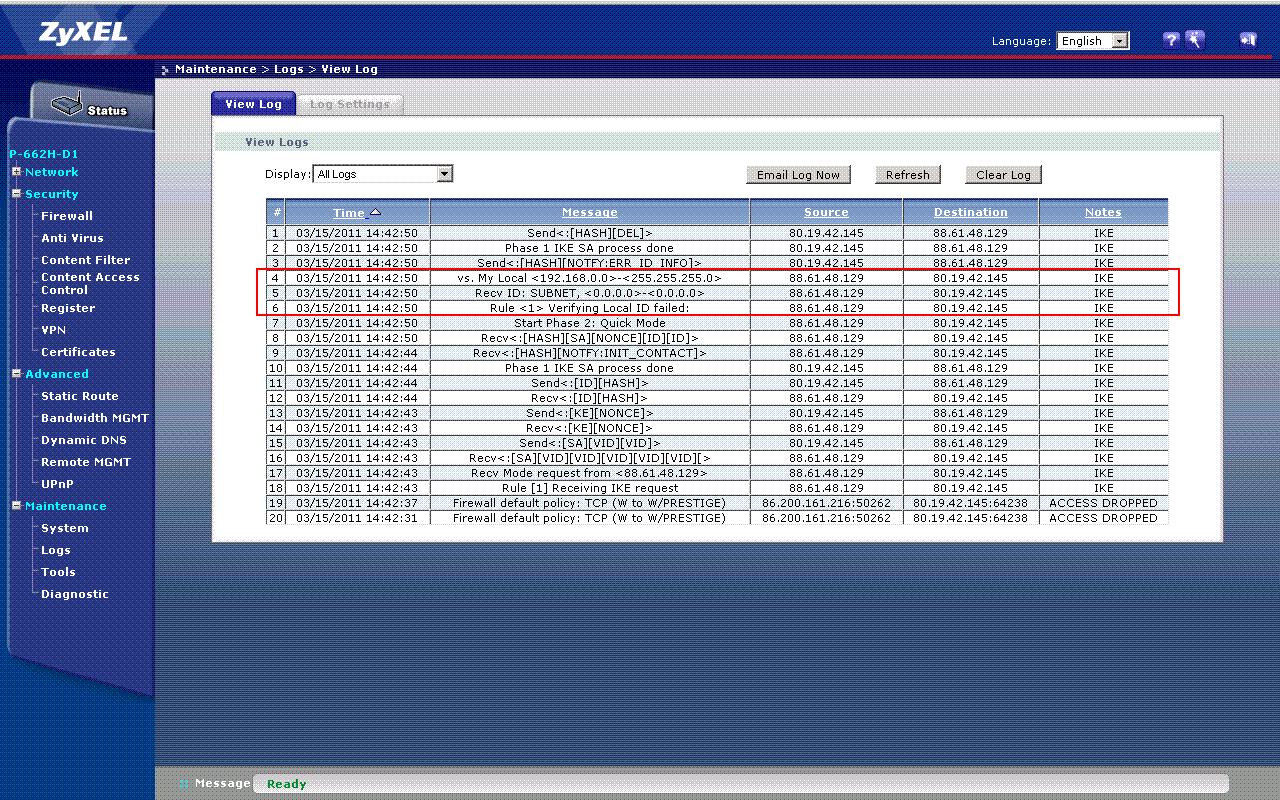Image resolution: width=1280 pixels, height=800 pixels.
Task: Click the logout door icon
Action: [x=1247, y=40]
